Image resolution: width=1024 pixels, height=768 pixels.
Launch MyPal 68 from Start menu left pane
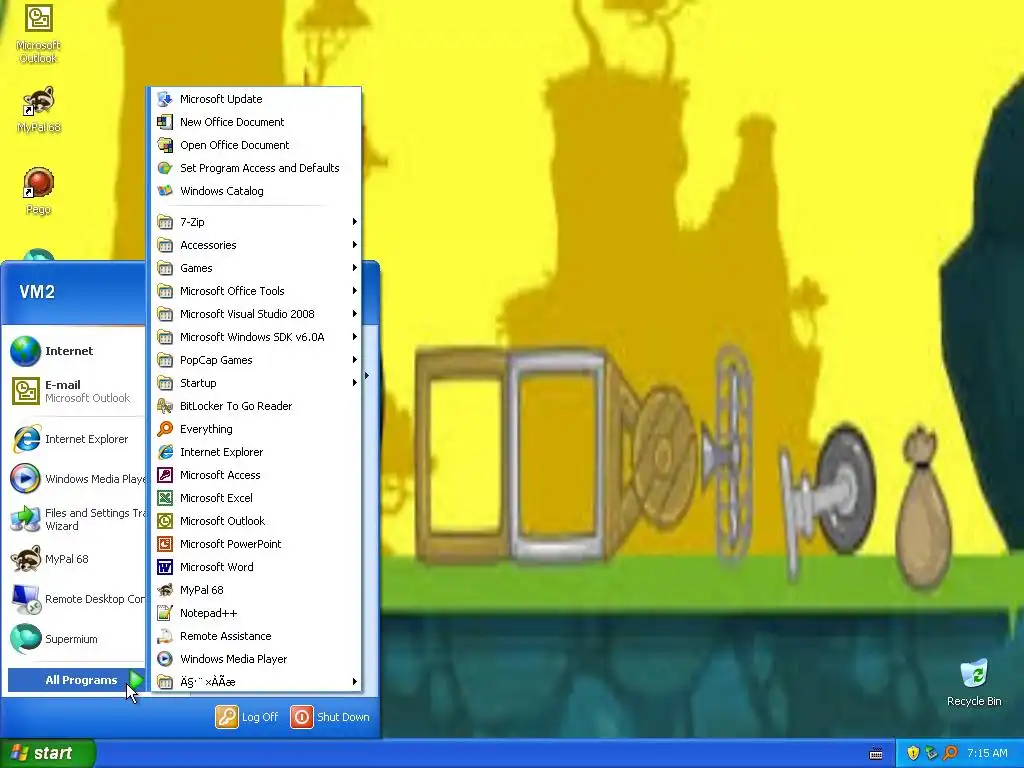point(75,559)
